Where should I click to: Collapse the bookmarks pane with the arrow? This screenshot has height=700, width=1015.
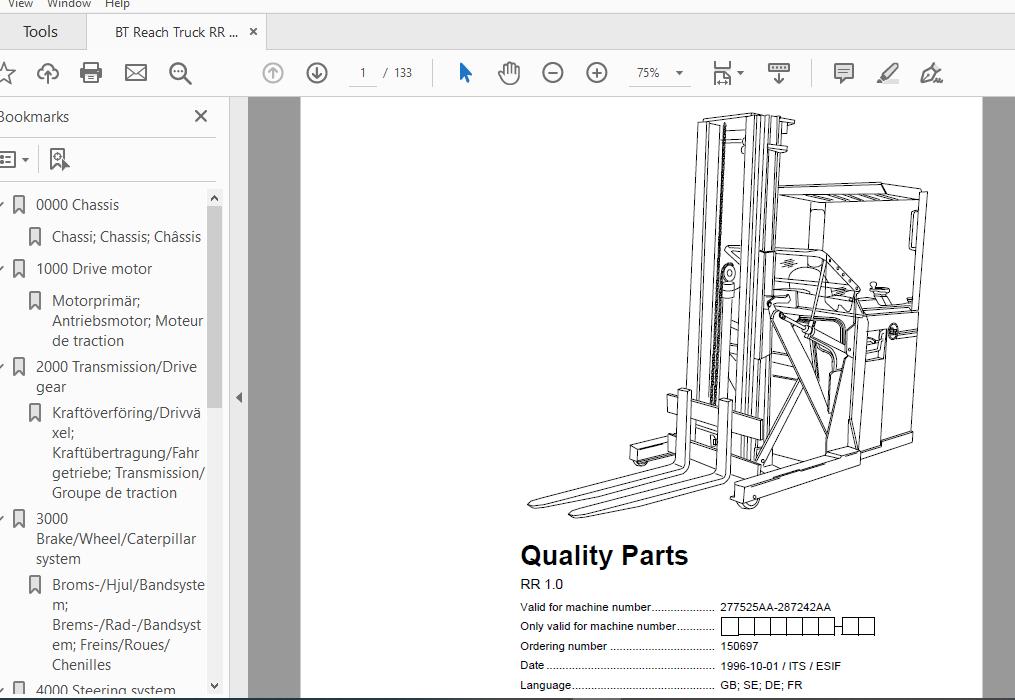239,397
